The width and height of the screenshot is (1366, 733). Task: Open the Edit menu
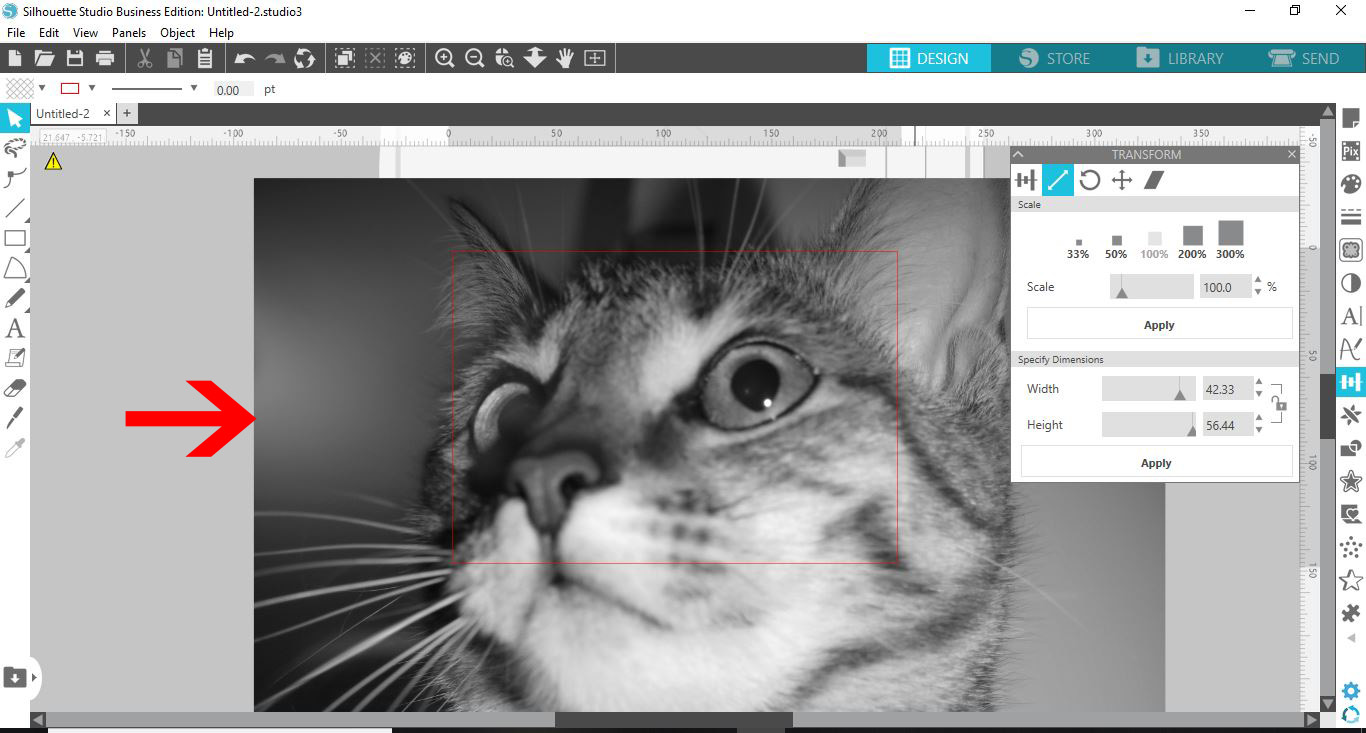click(x=49, y=33)
